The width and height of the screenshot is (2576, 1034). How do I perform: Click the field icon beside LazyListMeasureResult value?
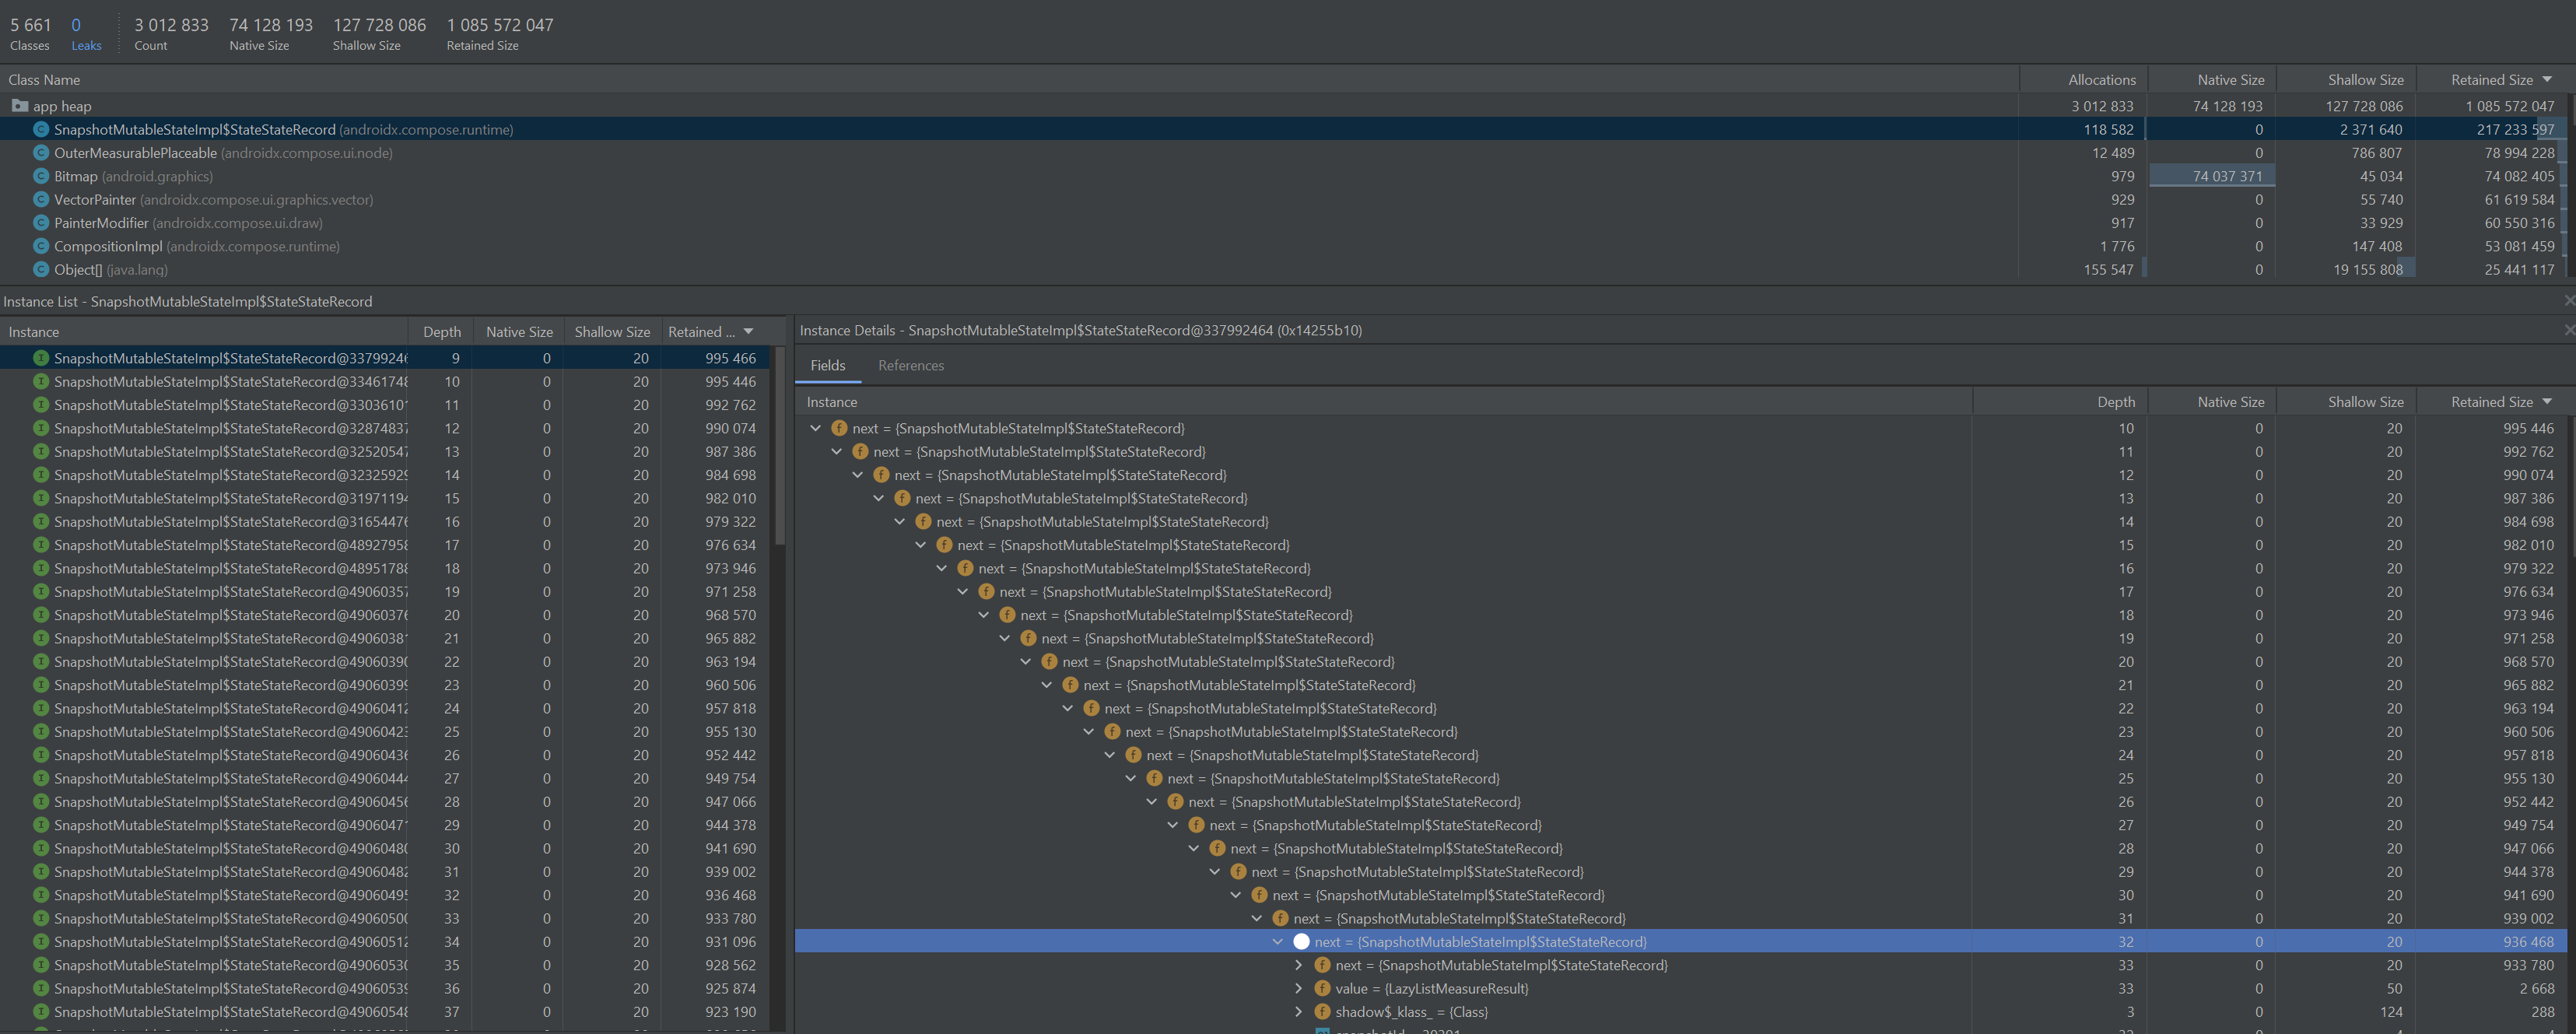(1322, 988)
